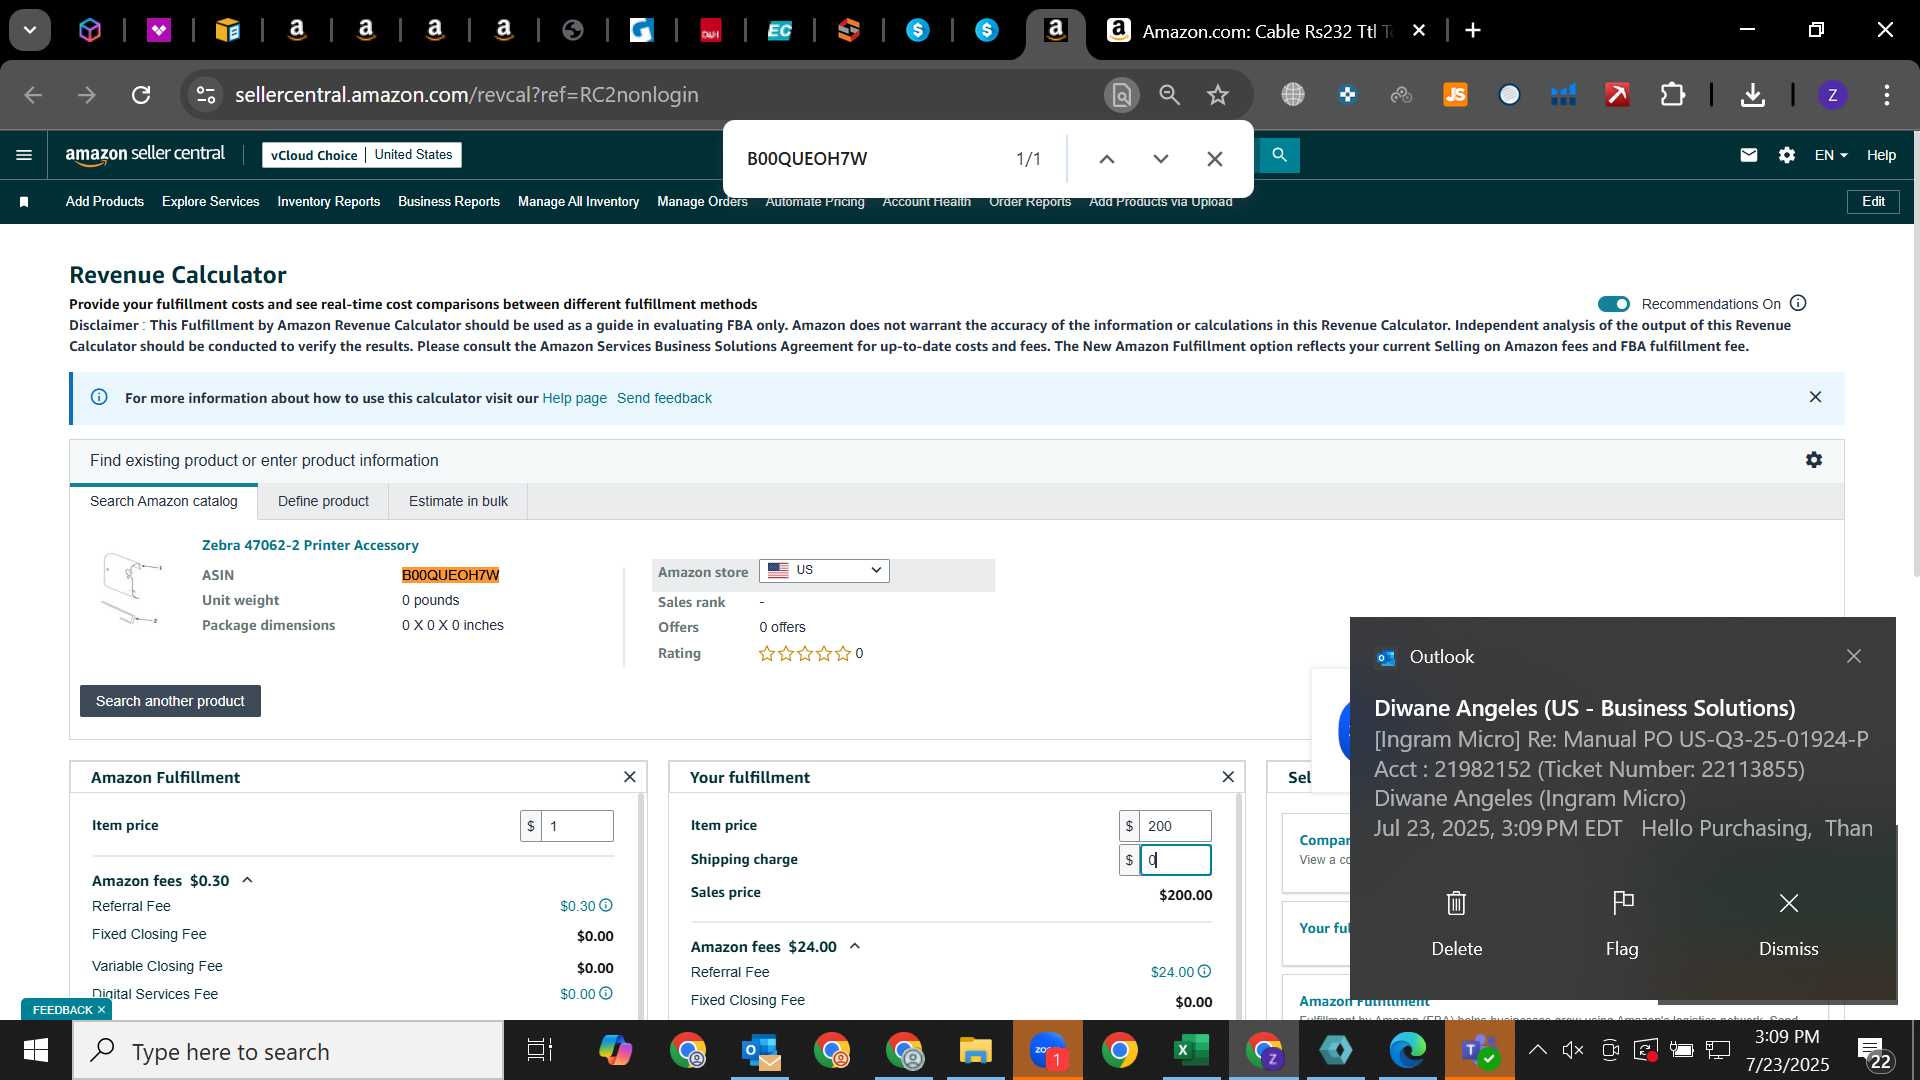Click Your fulfillment item price field
Viewport: 1920px width, 1080px height.
(1175, 826)
